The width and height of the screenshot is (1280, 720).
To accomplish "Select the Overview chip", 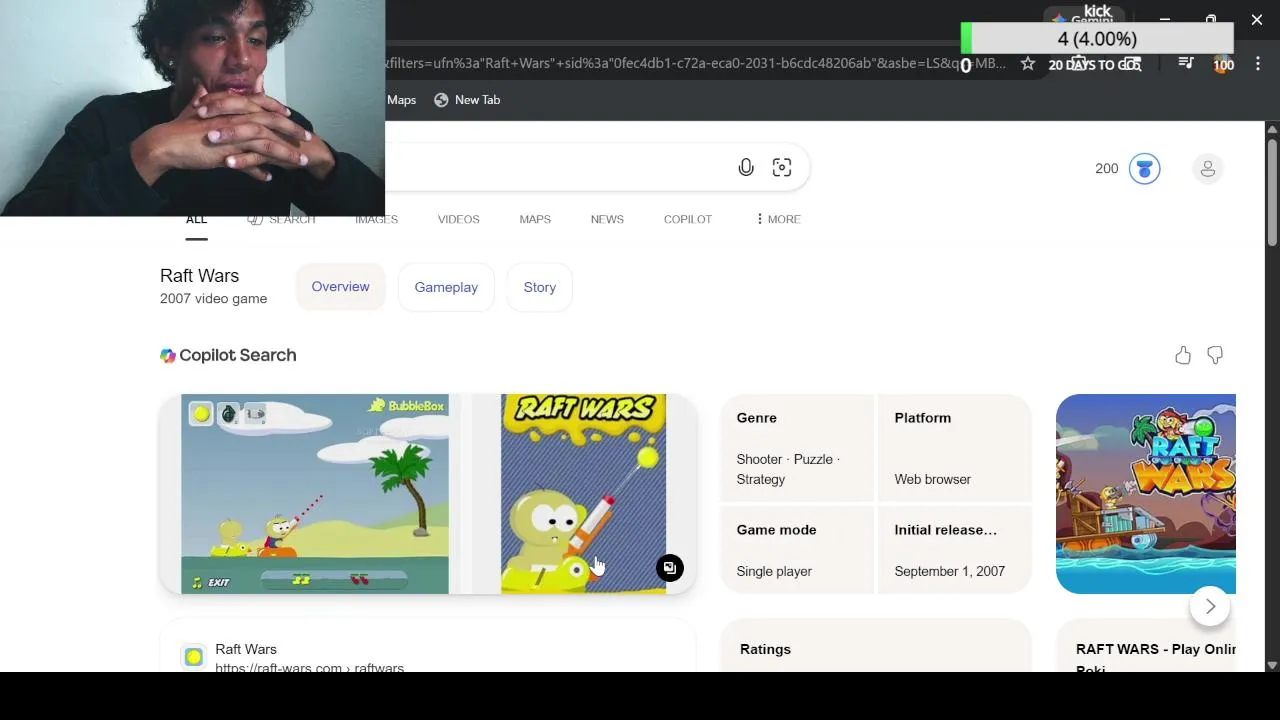I will 340,287.
